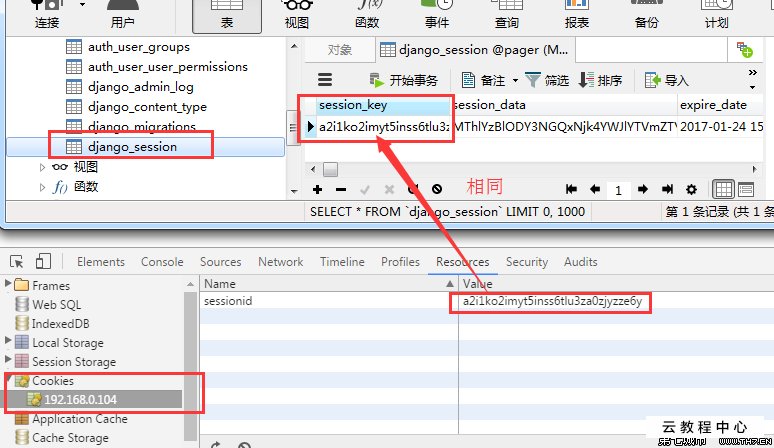Click 开始事务 (Begin Transaction) button
Image resolution: width=774 pixels, height=448 pixels.
click(x=403, y=80)
